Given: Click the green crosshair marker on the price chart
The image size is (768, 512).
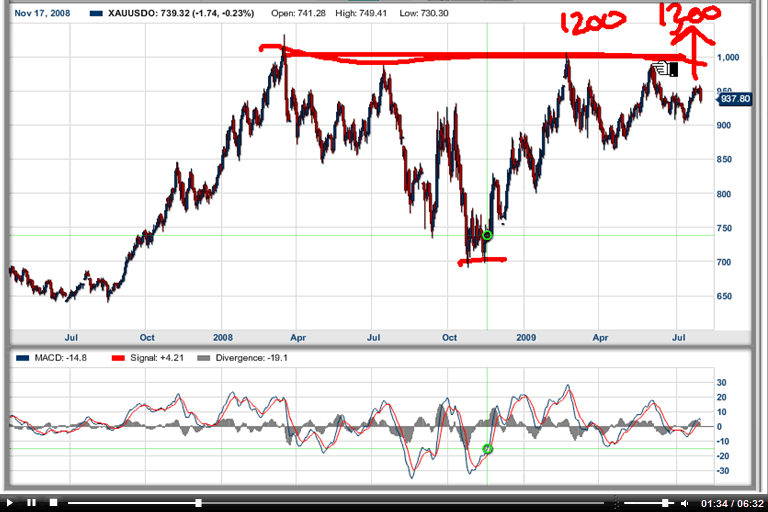Looking at the screenshot, I should pyautogui.click(x=487, y=236).
